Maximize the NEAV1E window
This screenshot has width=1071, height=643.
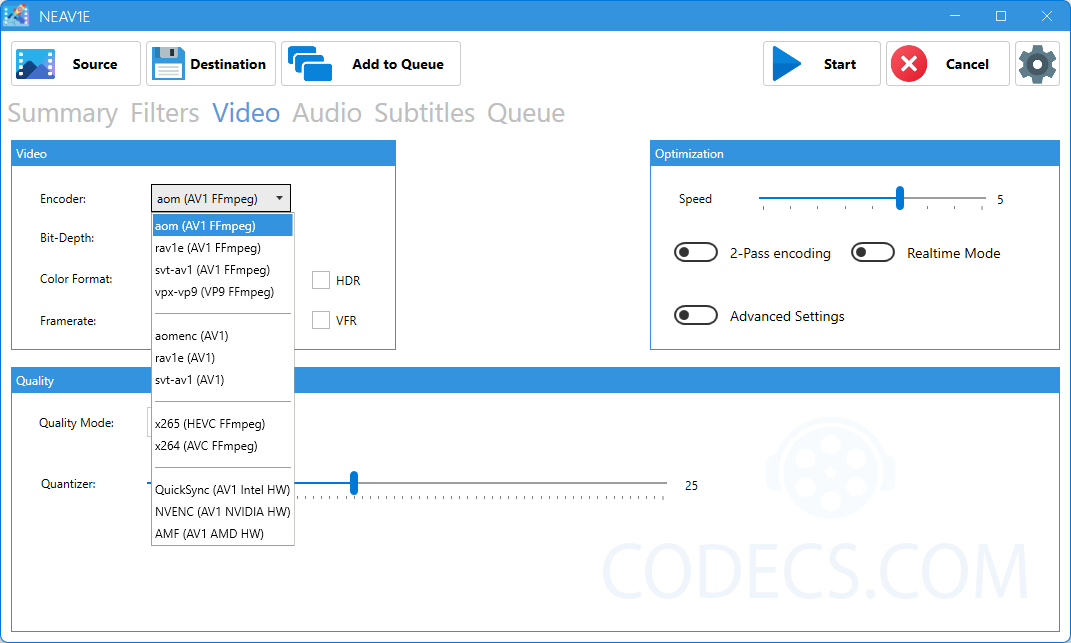tap(1001, 16)
